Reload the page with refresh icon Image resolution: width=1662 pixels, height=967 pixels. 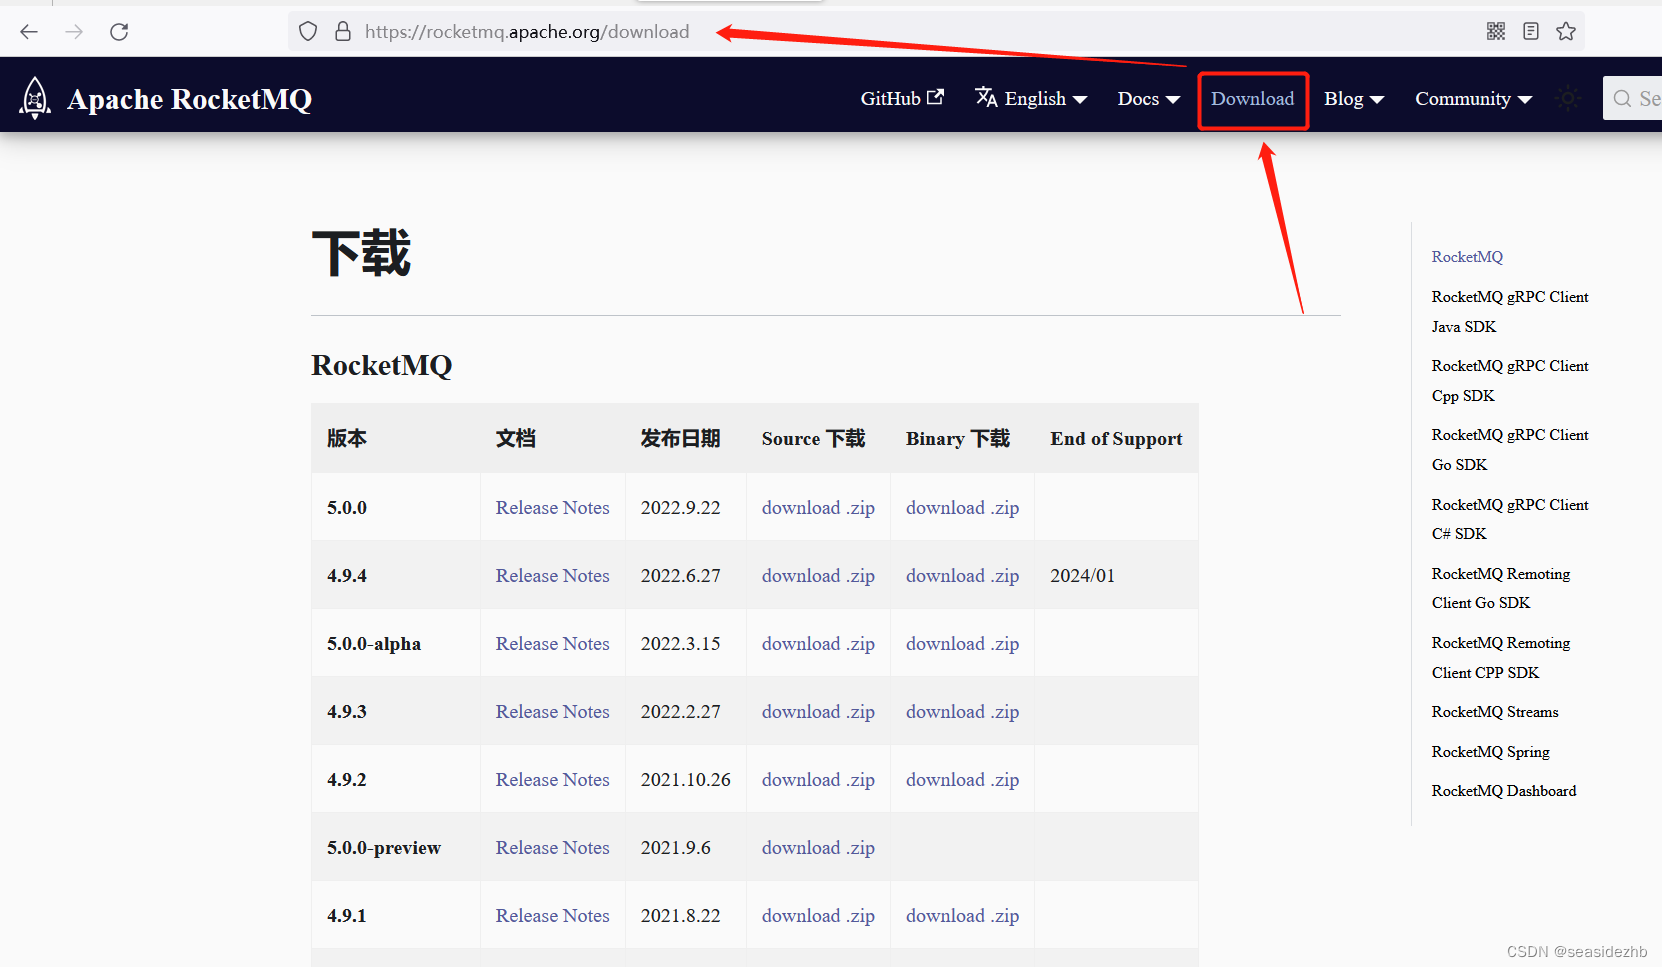(x=119, y=32)
